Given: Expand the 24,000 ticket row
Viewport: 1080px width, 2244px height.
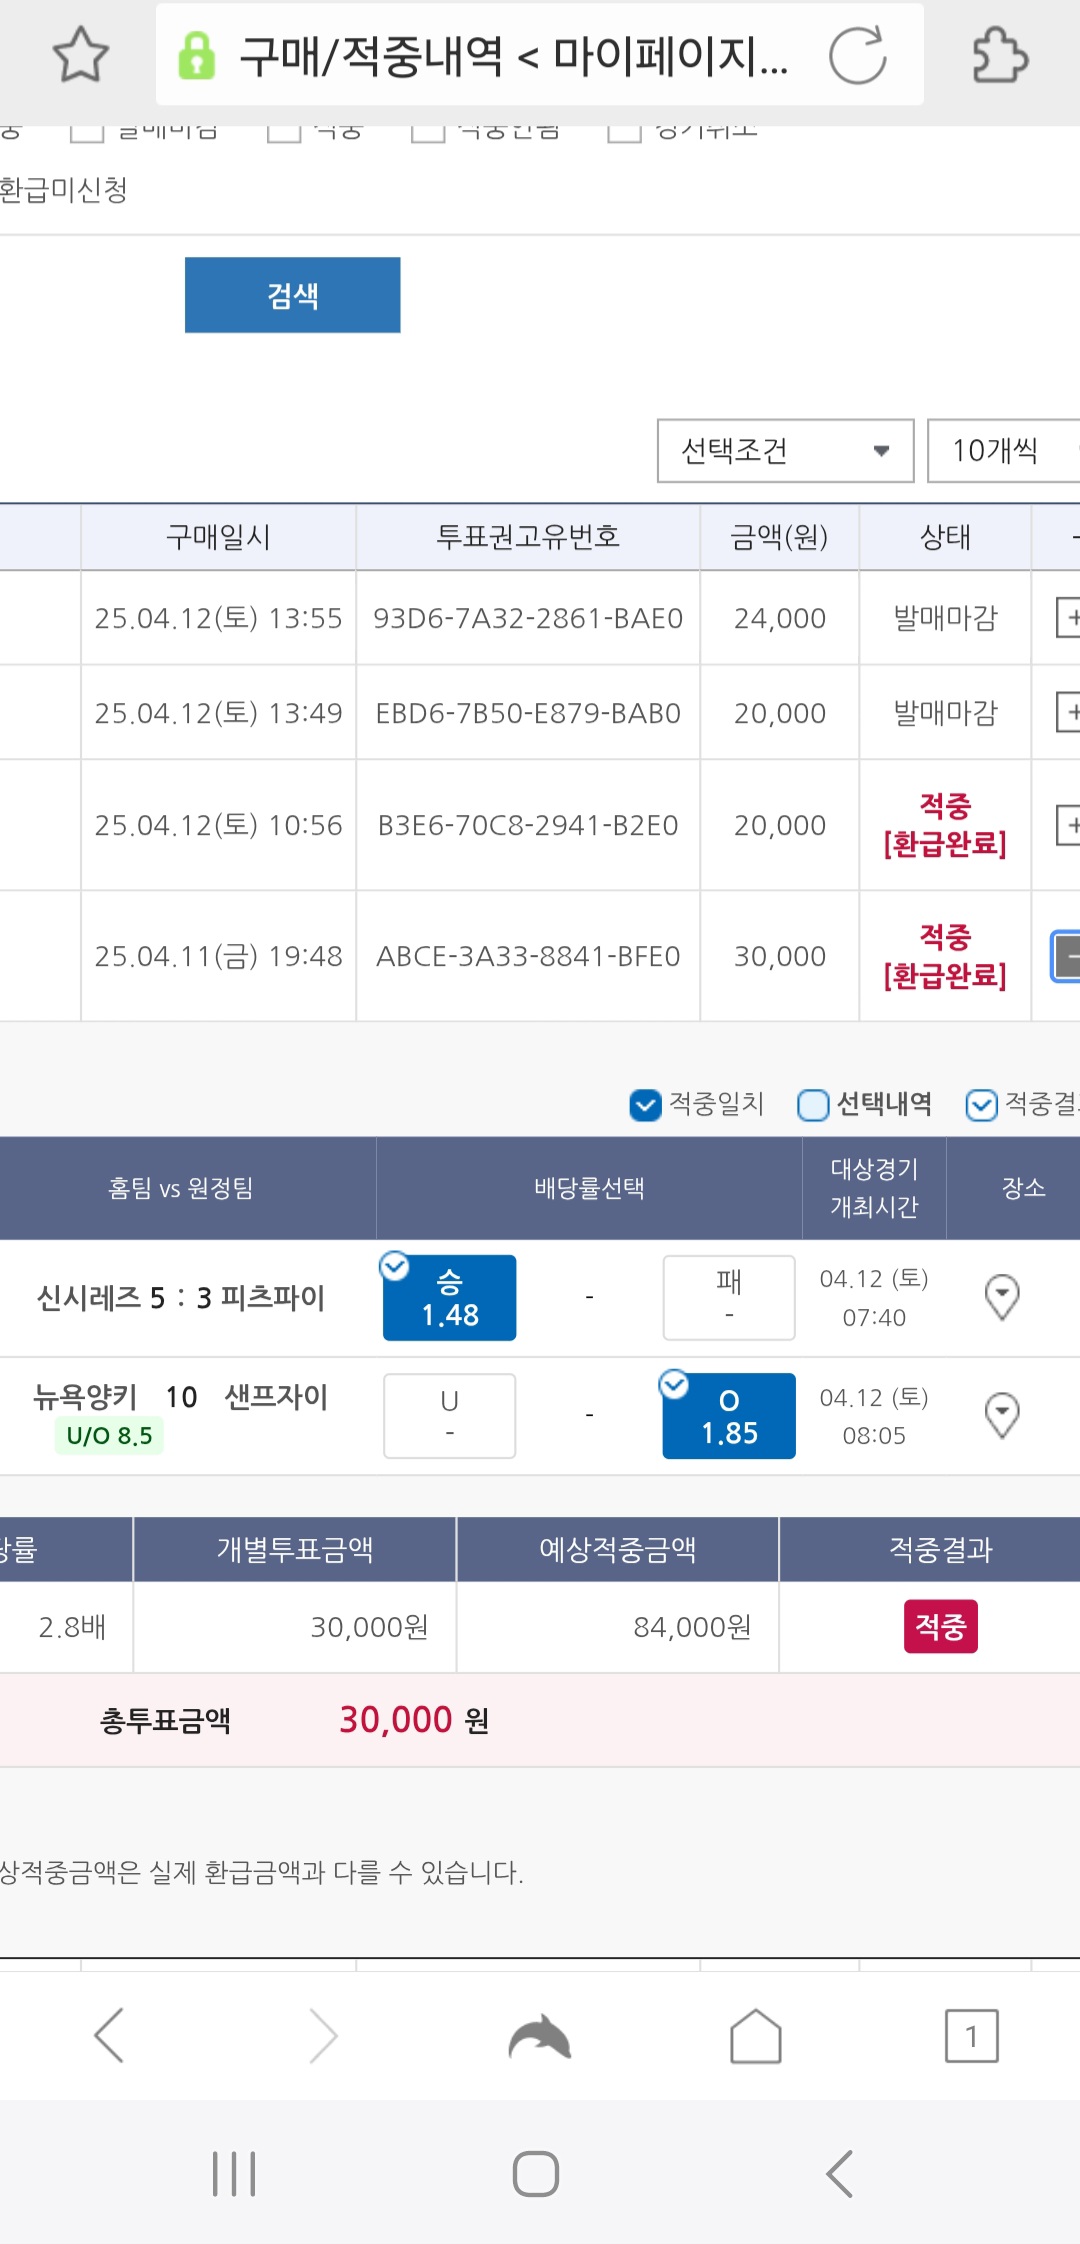Looking at the screenshot, I should (x=1067, y=618).
